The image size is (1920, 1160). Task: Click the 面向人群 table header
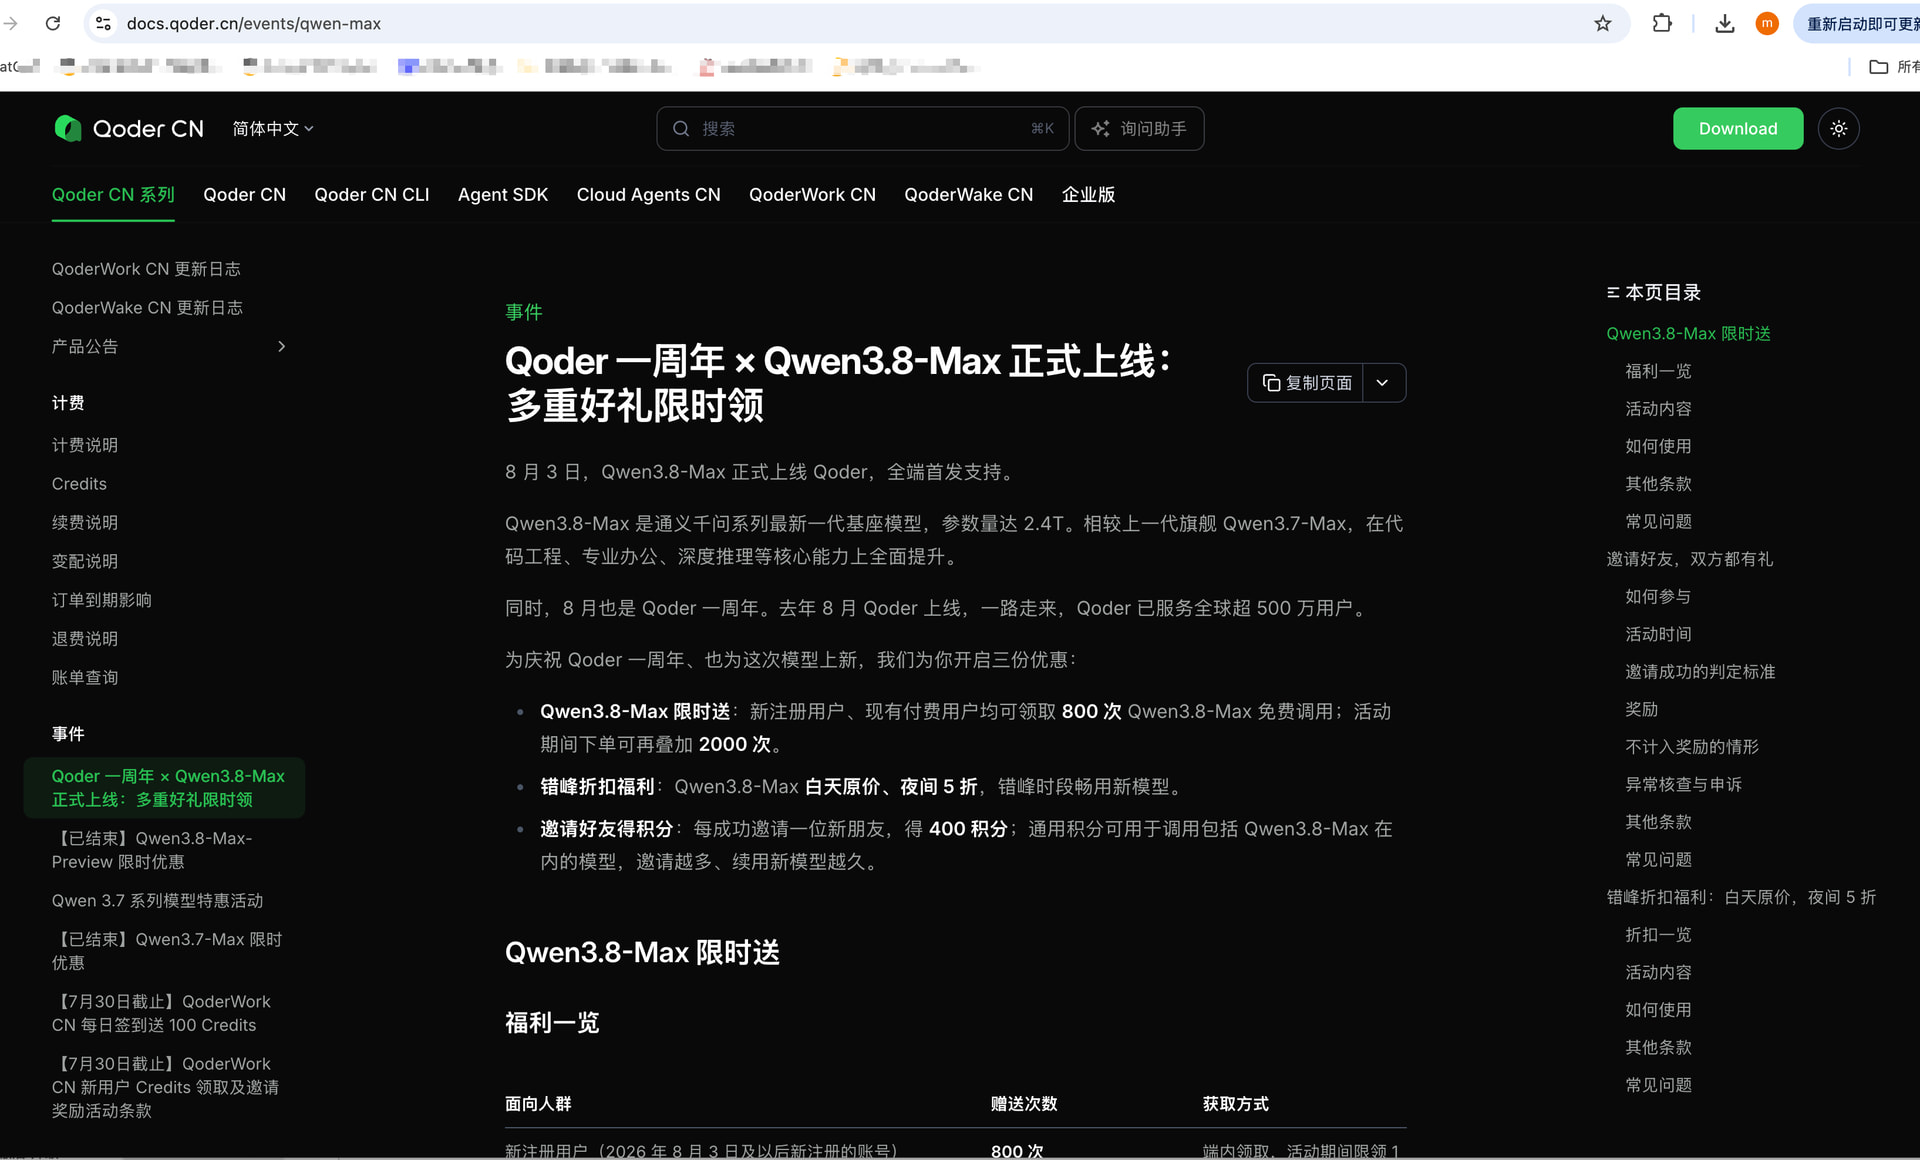pyautogui.click(x=538, y=1104)
